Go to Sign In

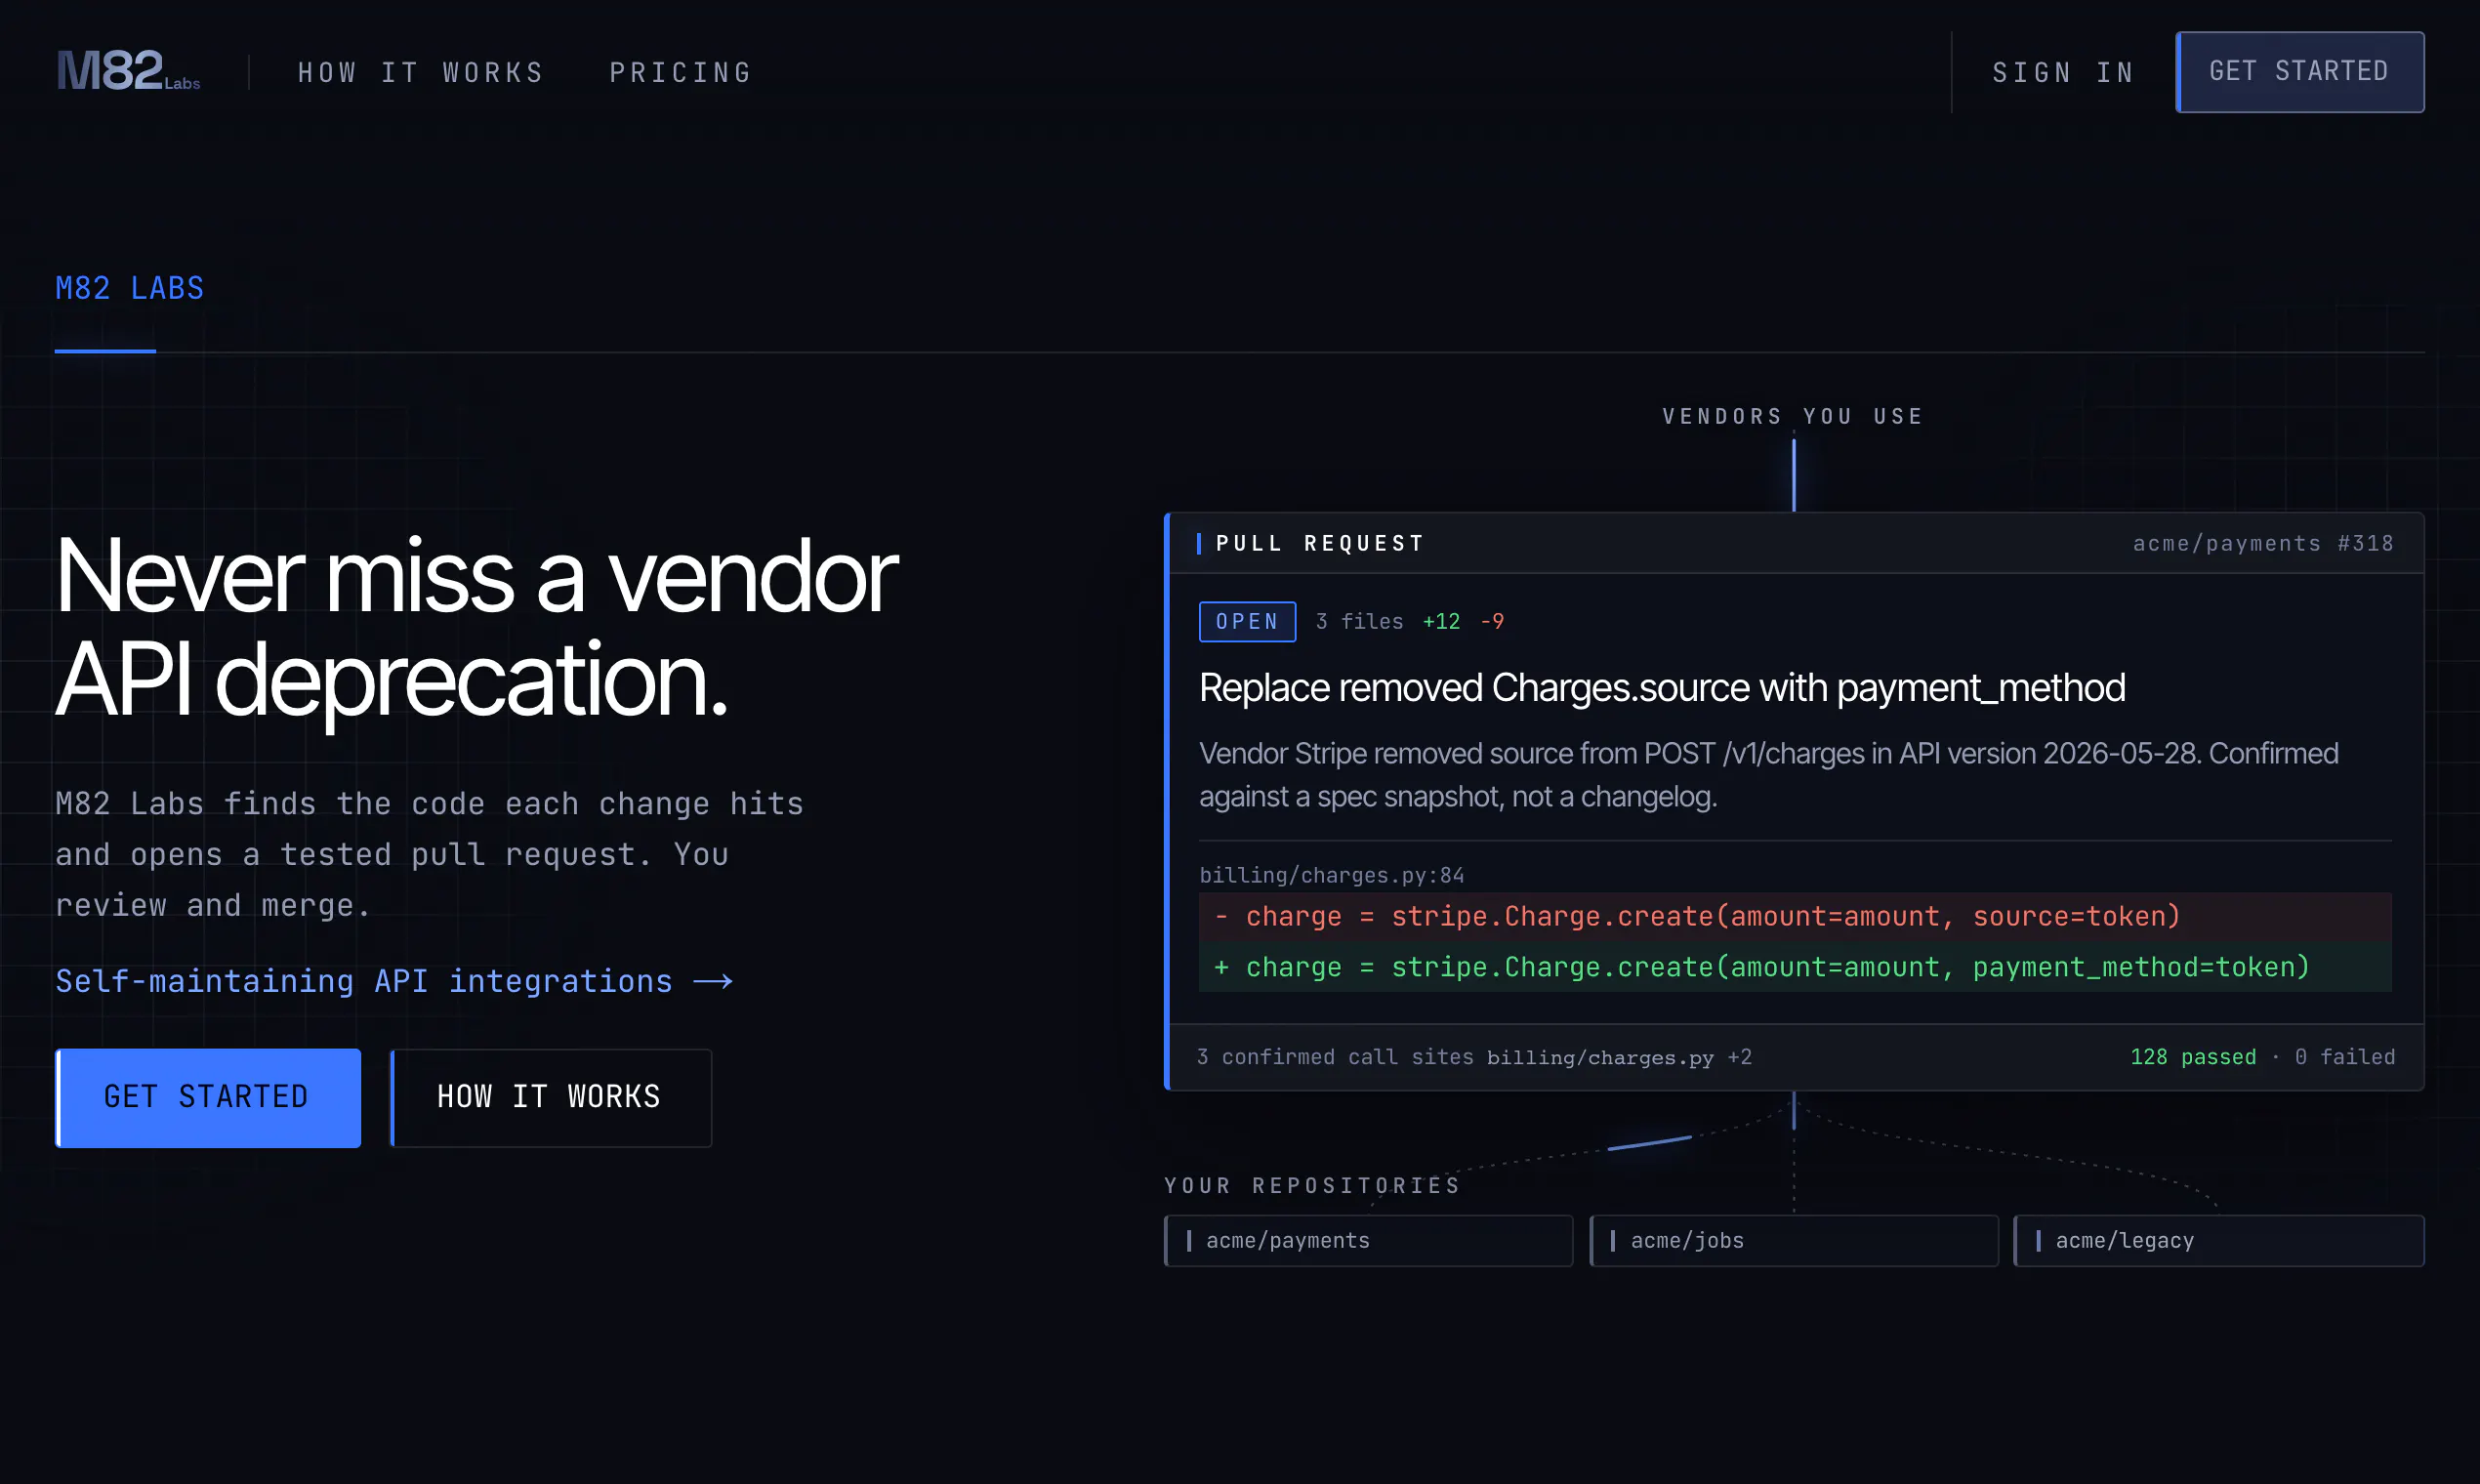(x=2063, y=73)
